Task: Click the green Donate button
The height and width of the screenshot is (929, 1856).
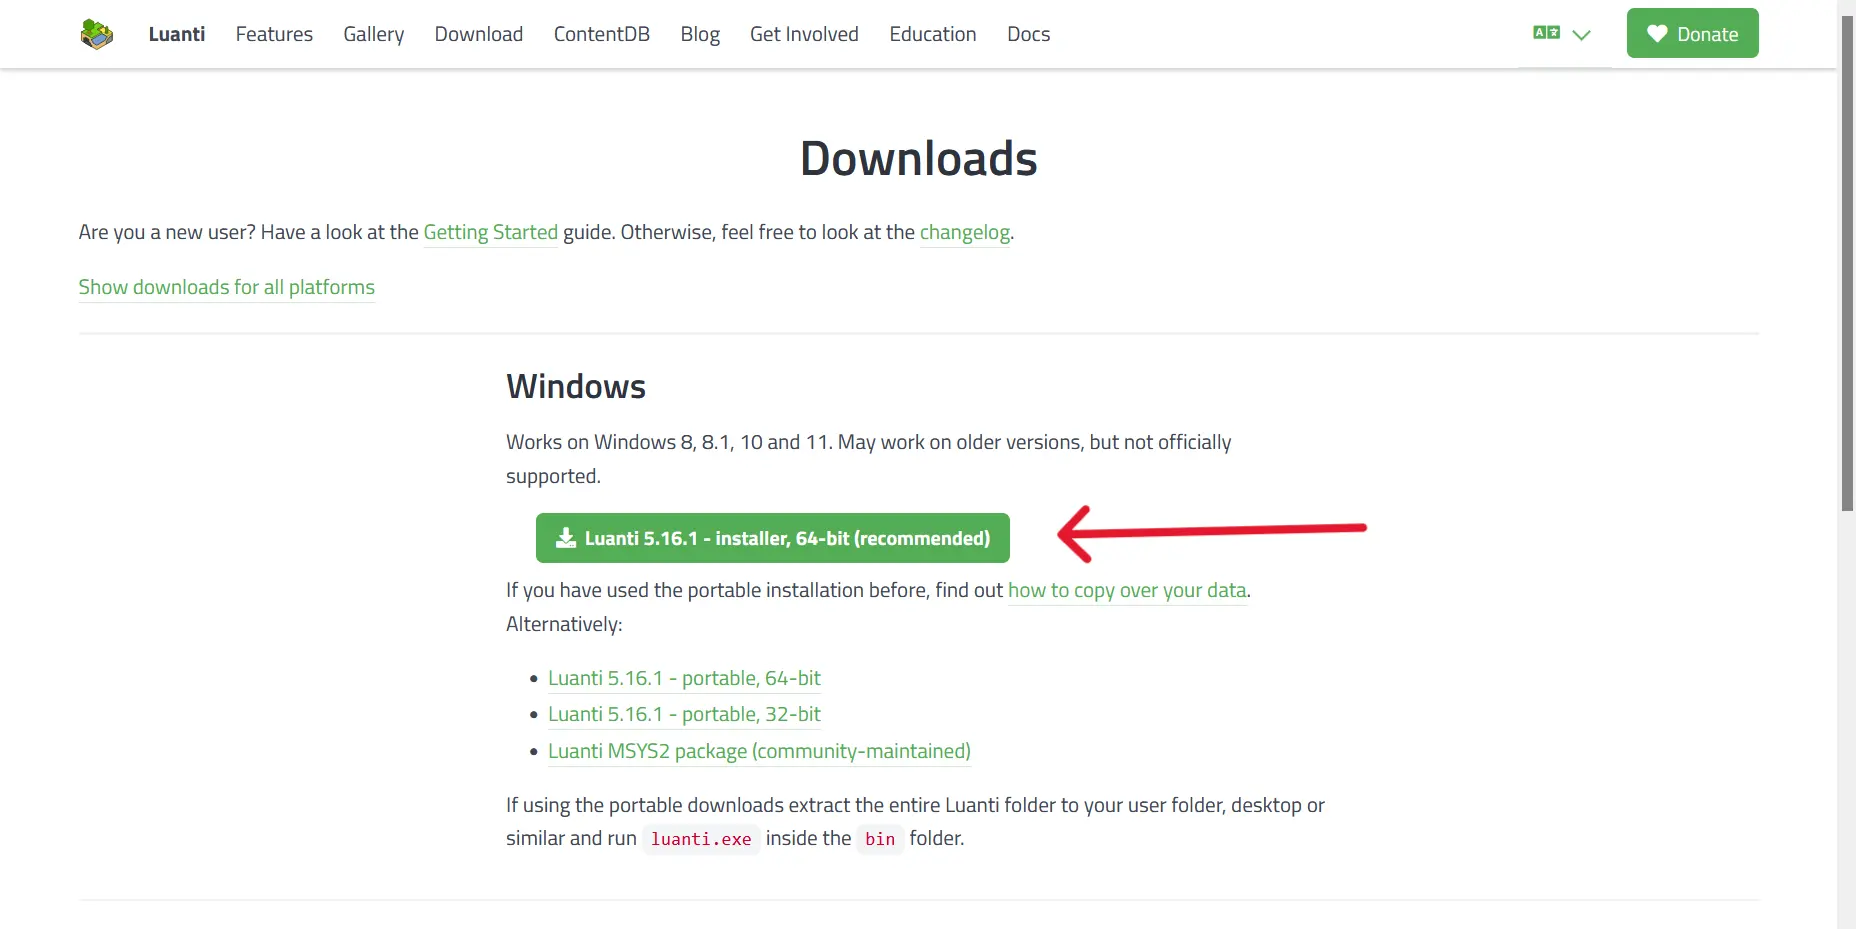Action: (1692, 33)
